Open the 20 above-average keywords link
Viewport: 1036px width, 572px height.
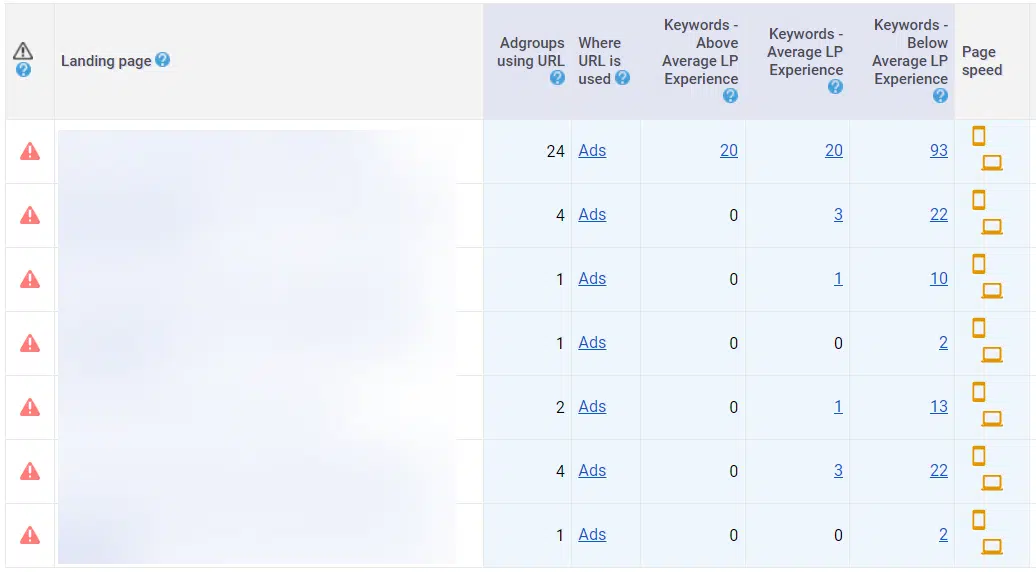(728, 151)
